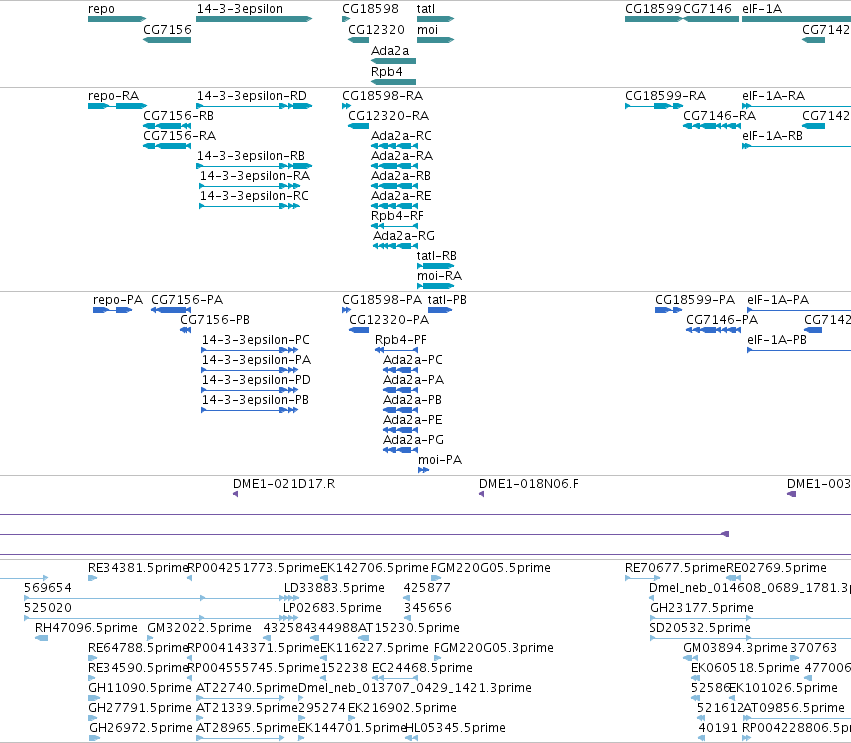Select the FGM220G05.3prime EST
The image size is (851, 743).
[438, 658]
